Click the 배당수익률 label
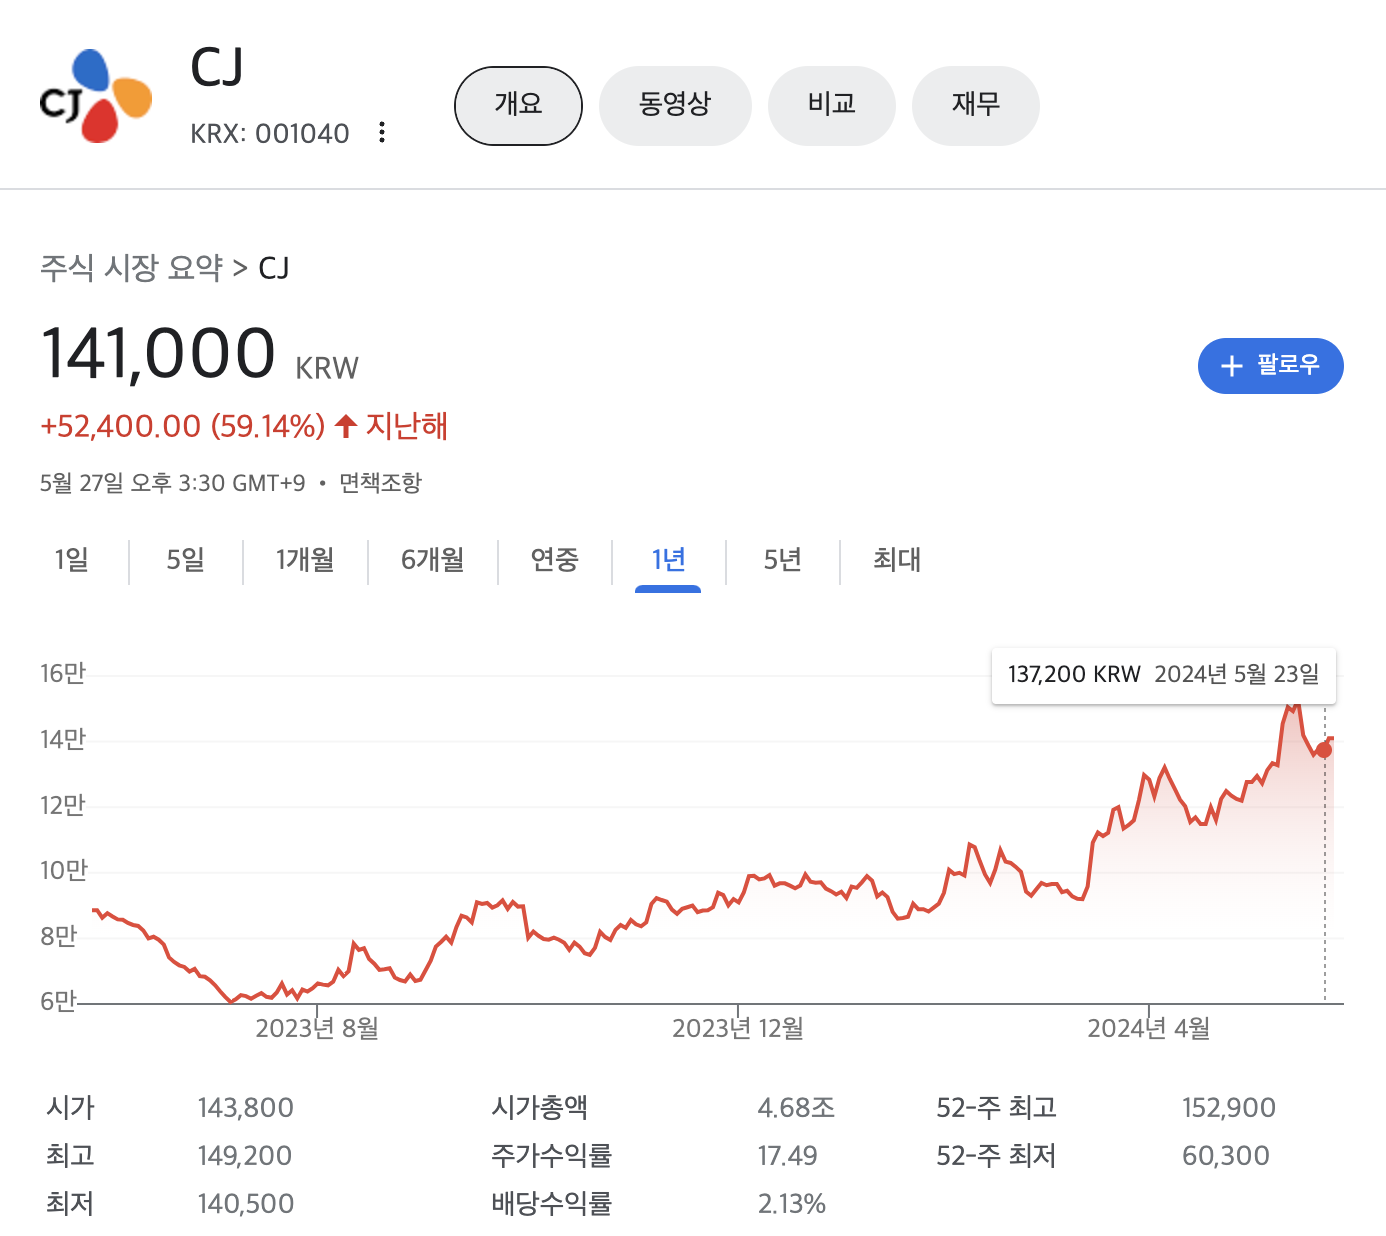The height and width of the screenshot is (1236, 1386). tap(552, 1204)
